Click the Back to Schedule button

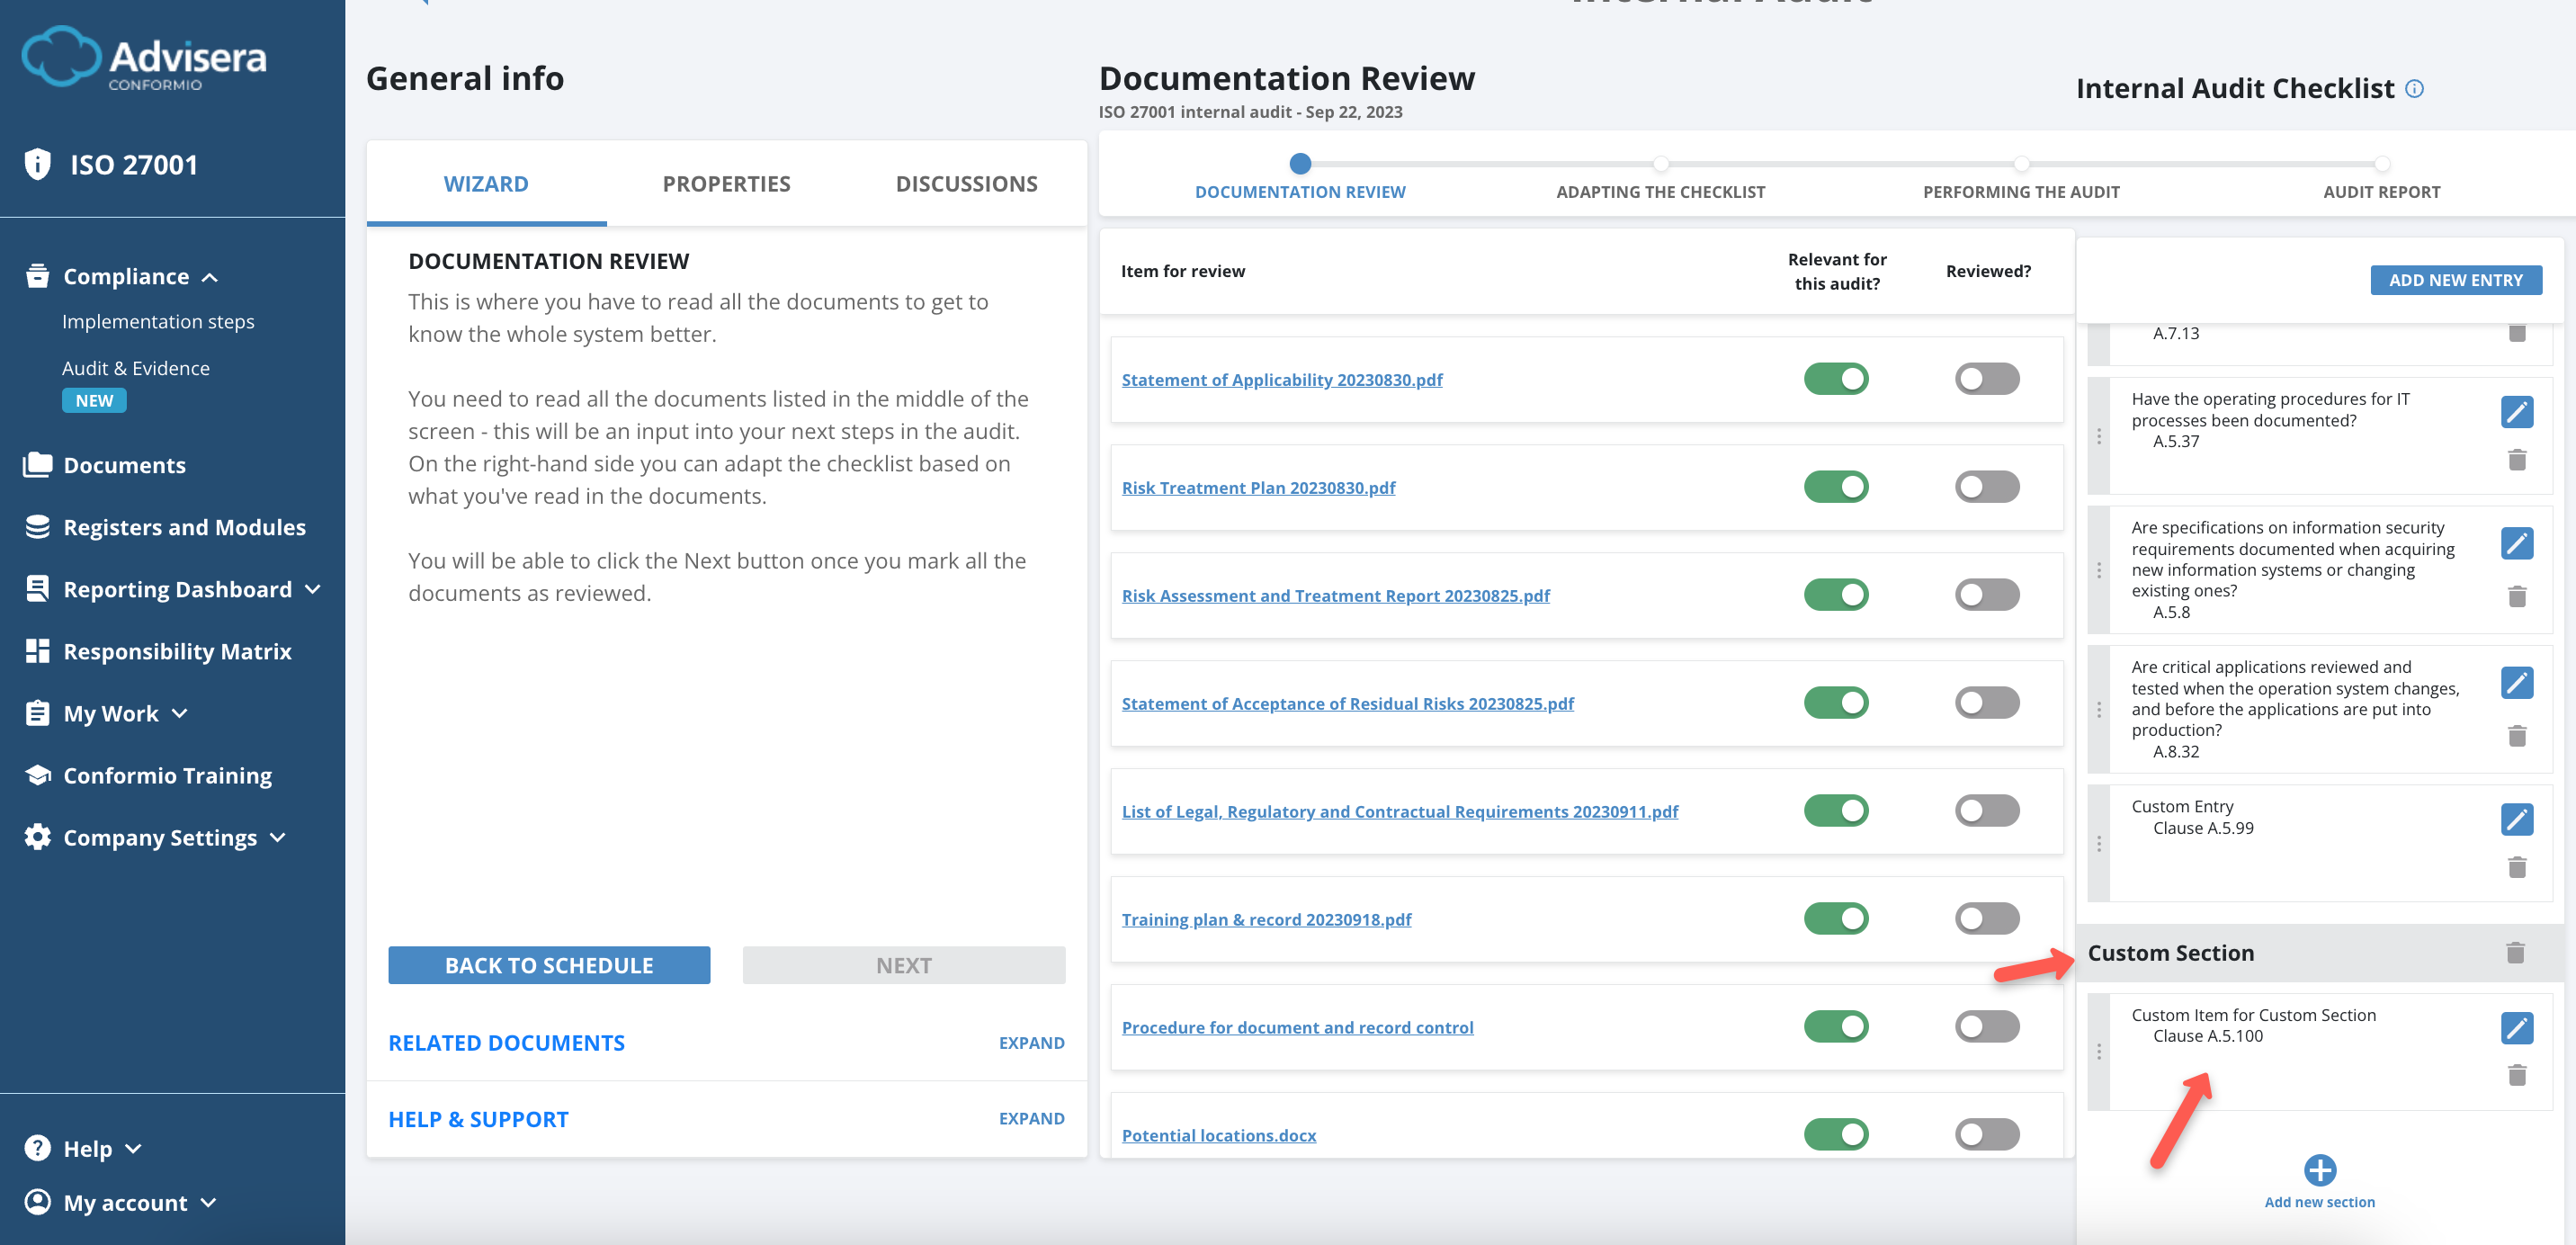549,965
